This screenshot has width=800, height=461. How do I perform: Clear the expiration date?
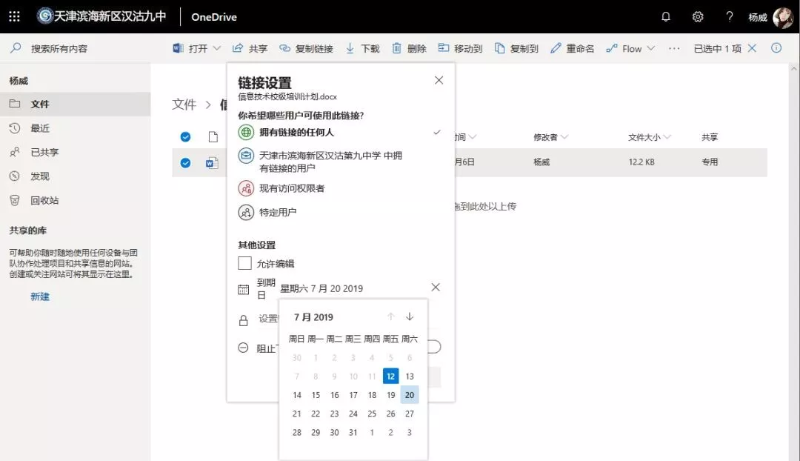pos(435,288)
